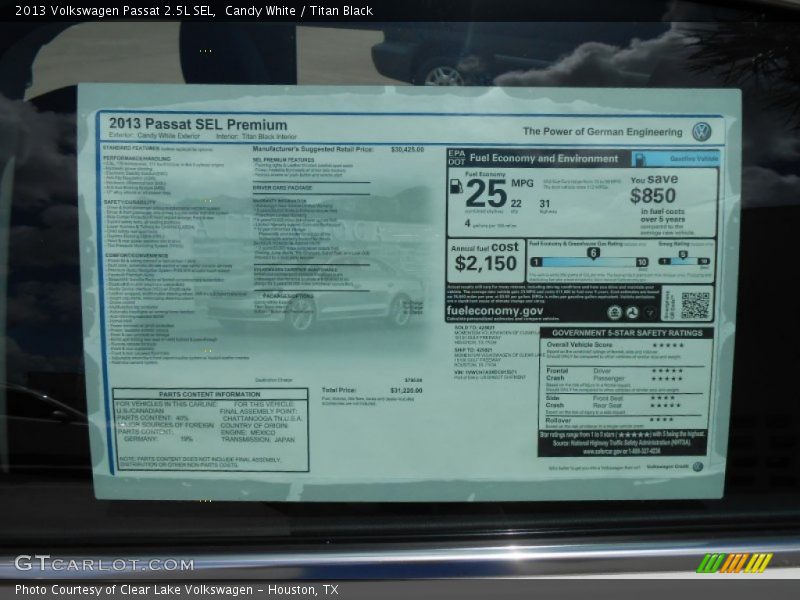The image size is (800, 600).
Task: Toggle the Frontal Crash Driver five-star rating
Action: coord(668,371)
